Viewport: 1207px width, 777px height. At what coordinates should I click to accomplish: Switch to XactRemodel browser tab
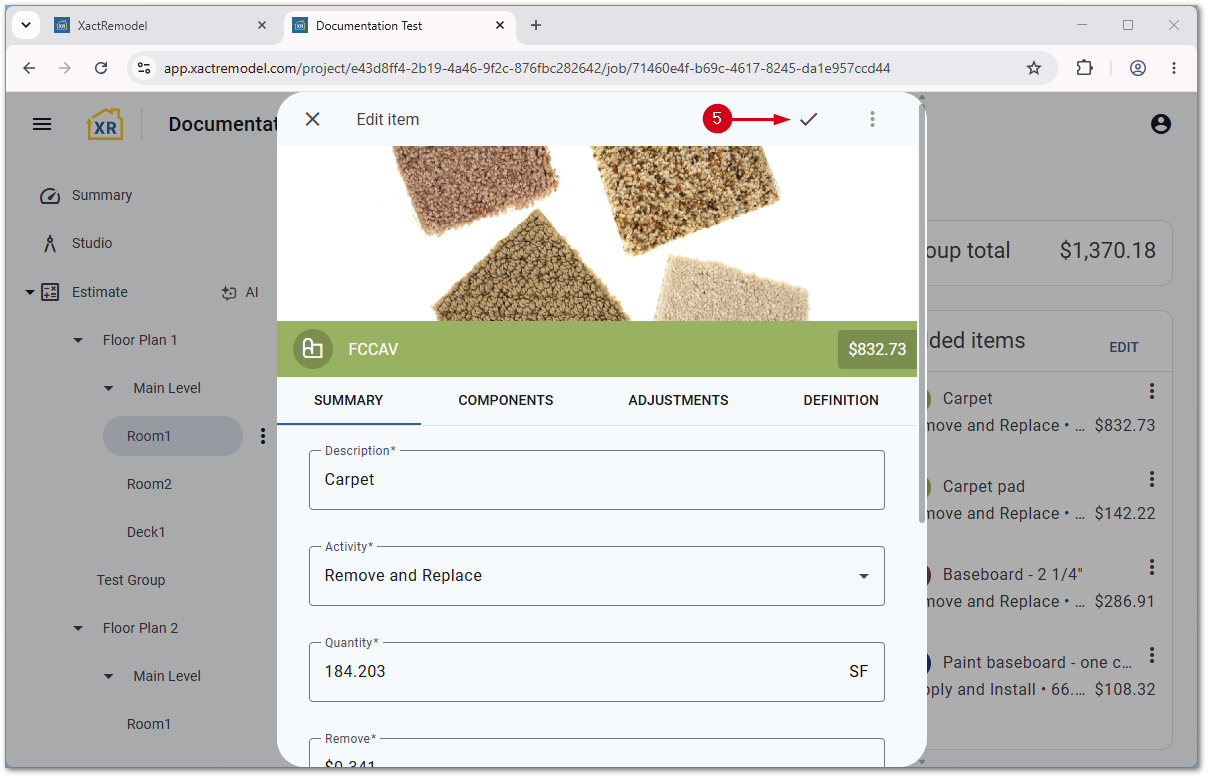click(161, 25)
